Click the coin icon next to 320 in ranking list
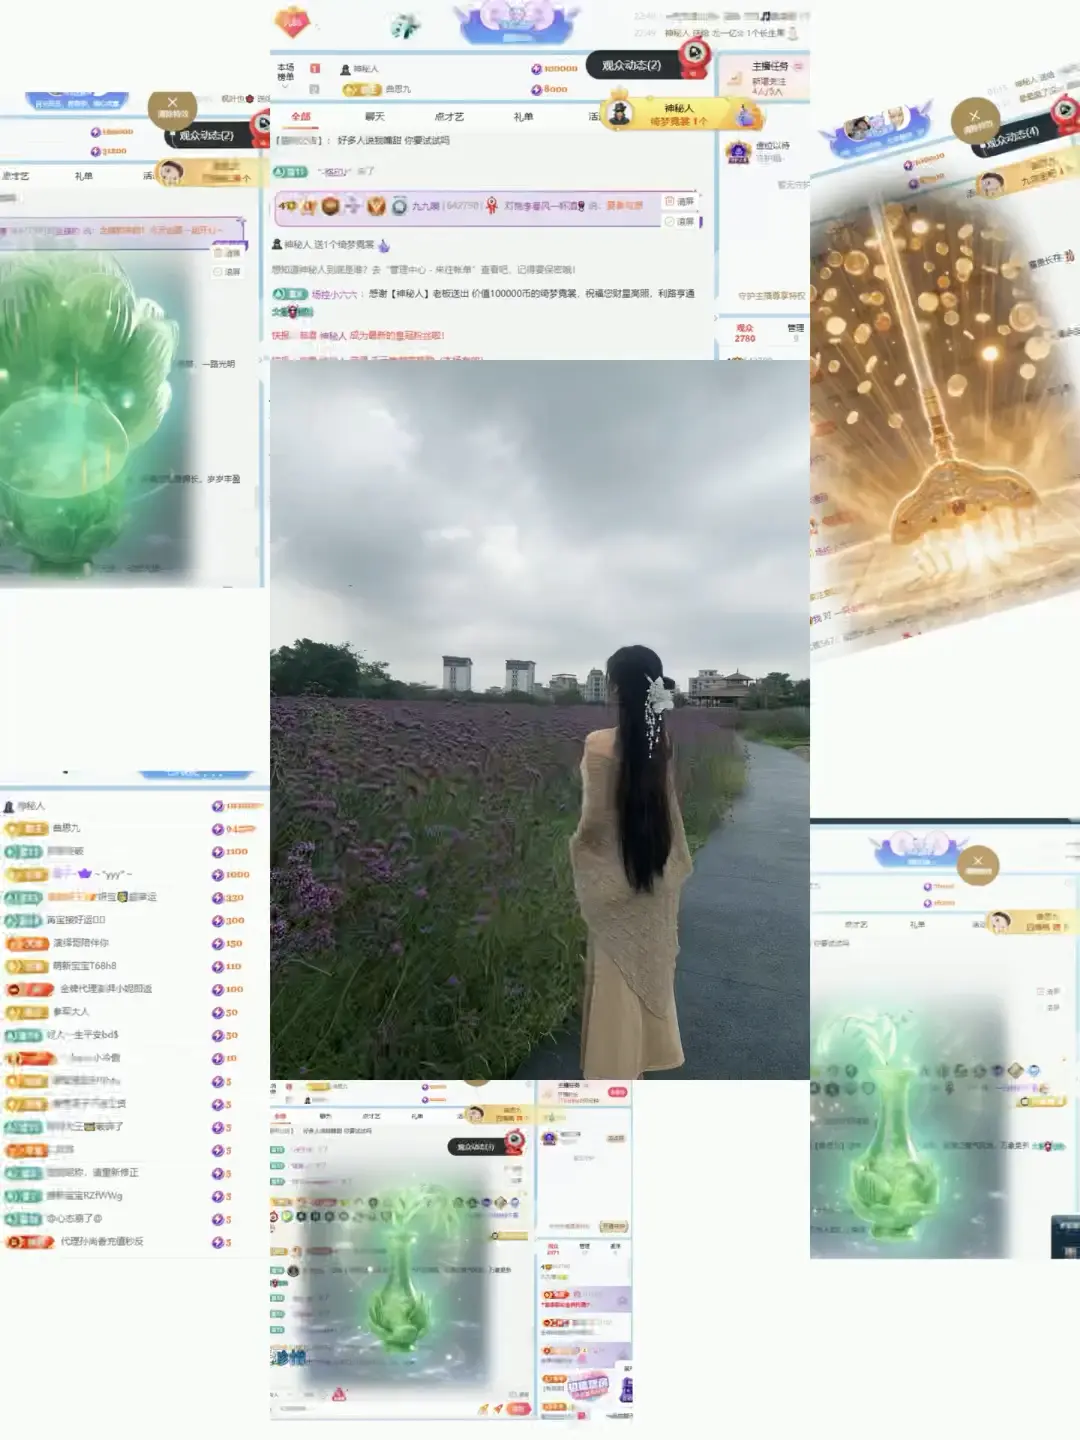This screenshot has height=1440, width=1080. [x=217, y=898]
